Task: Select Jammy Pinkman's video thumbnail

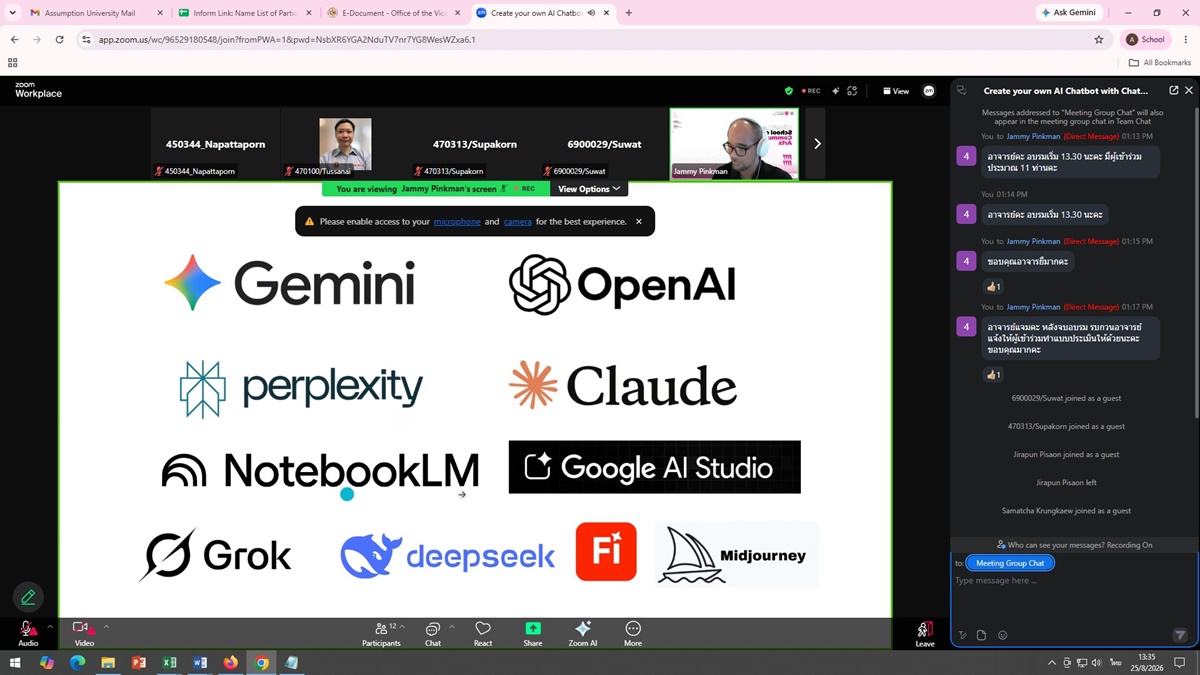Action: click(x=734, y=144)
